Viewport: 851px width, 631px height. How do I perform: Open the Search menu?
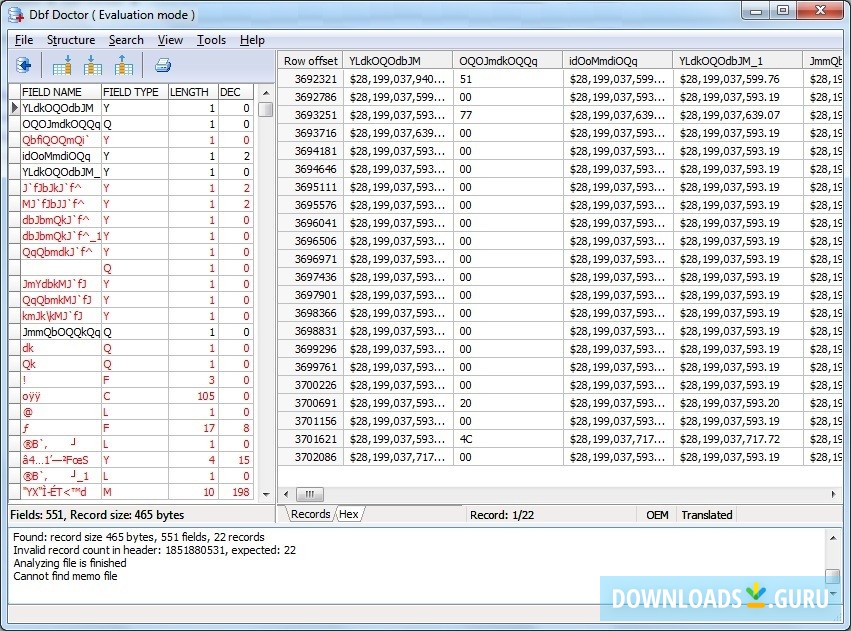126,40
